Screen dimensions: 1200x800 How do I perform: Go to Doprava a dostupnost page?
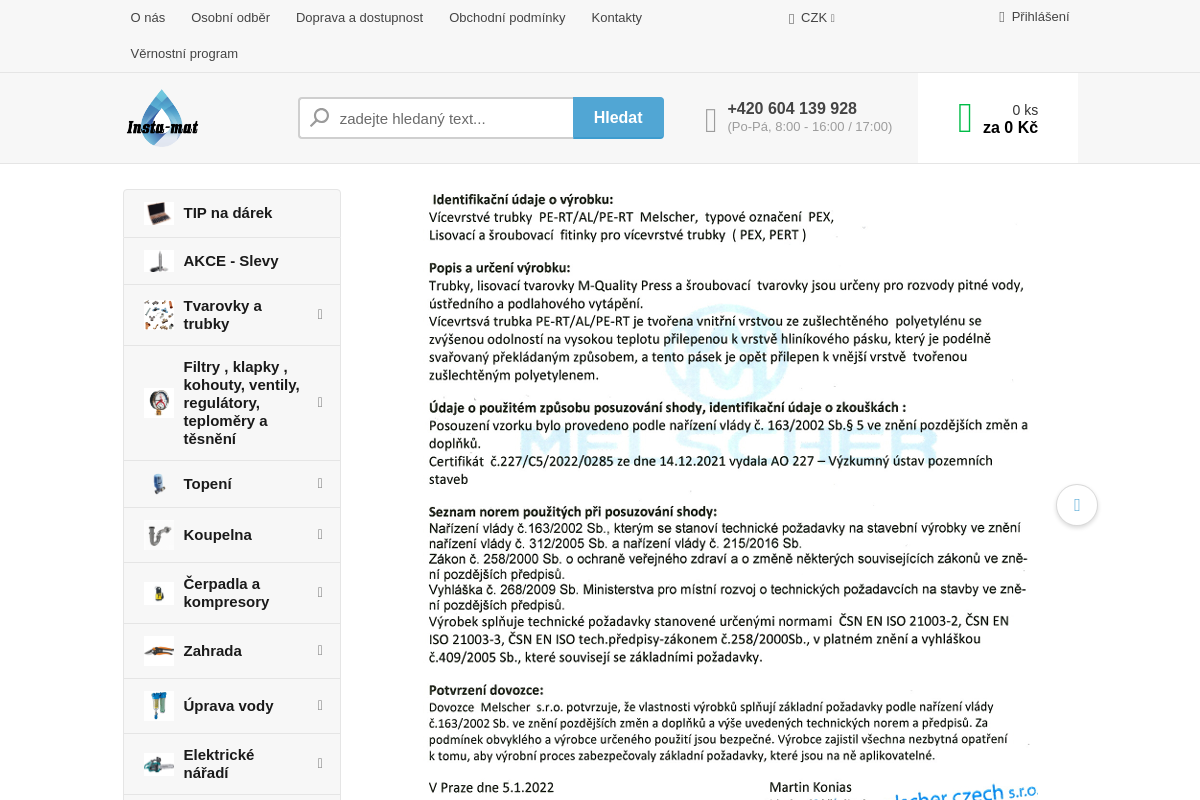(x=359, y=18)
